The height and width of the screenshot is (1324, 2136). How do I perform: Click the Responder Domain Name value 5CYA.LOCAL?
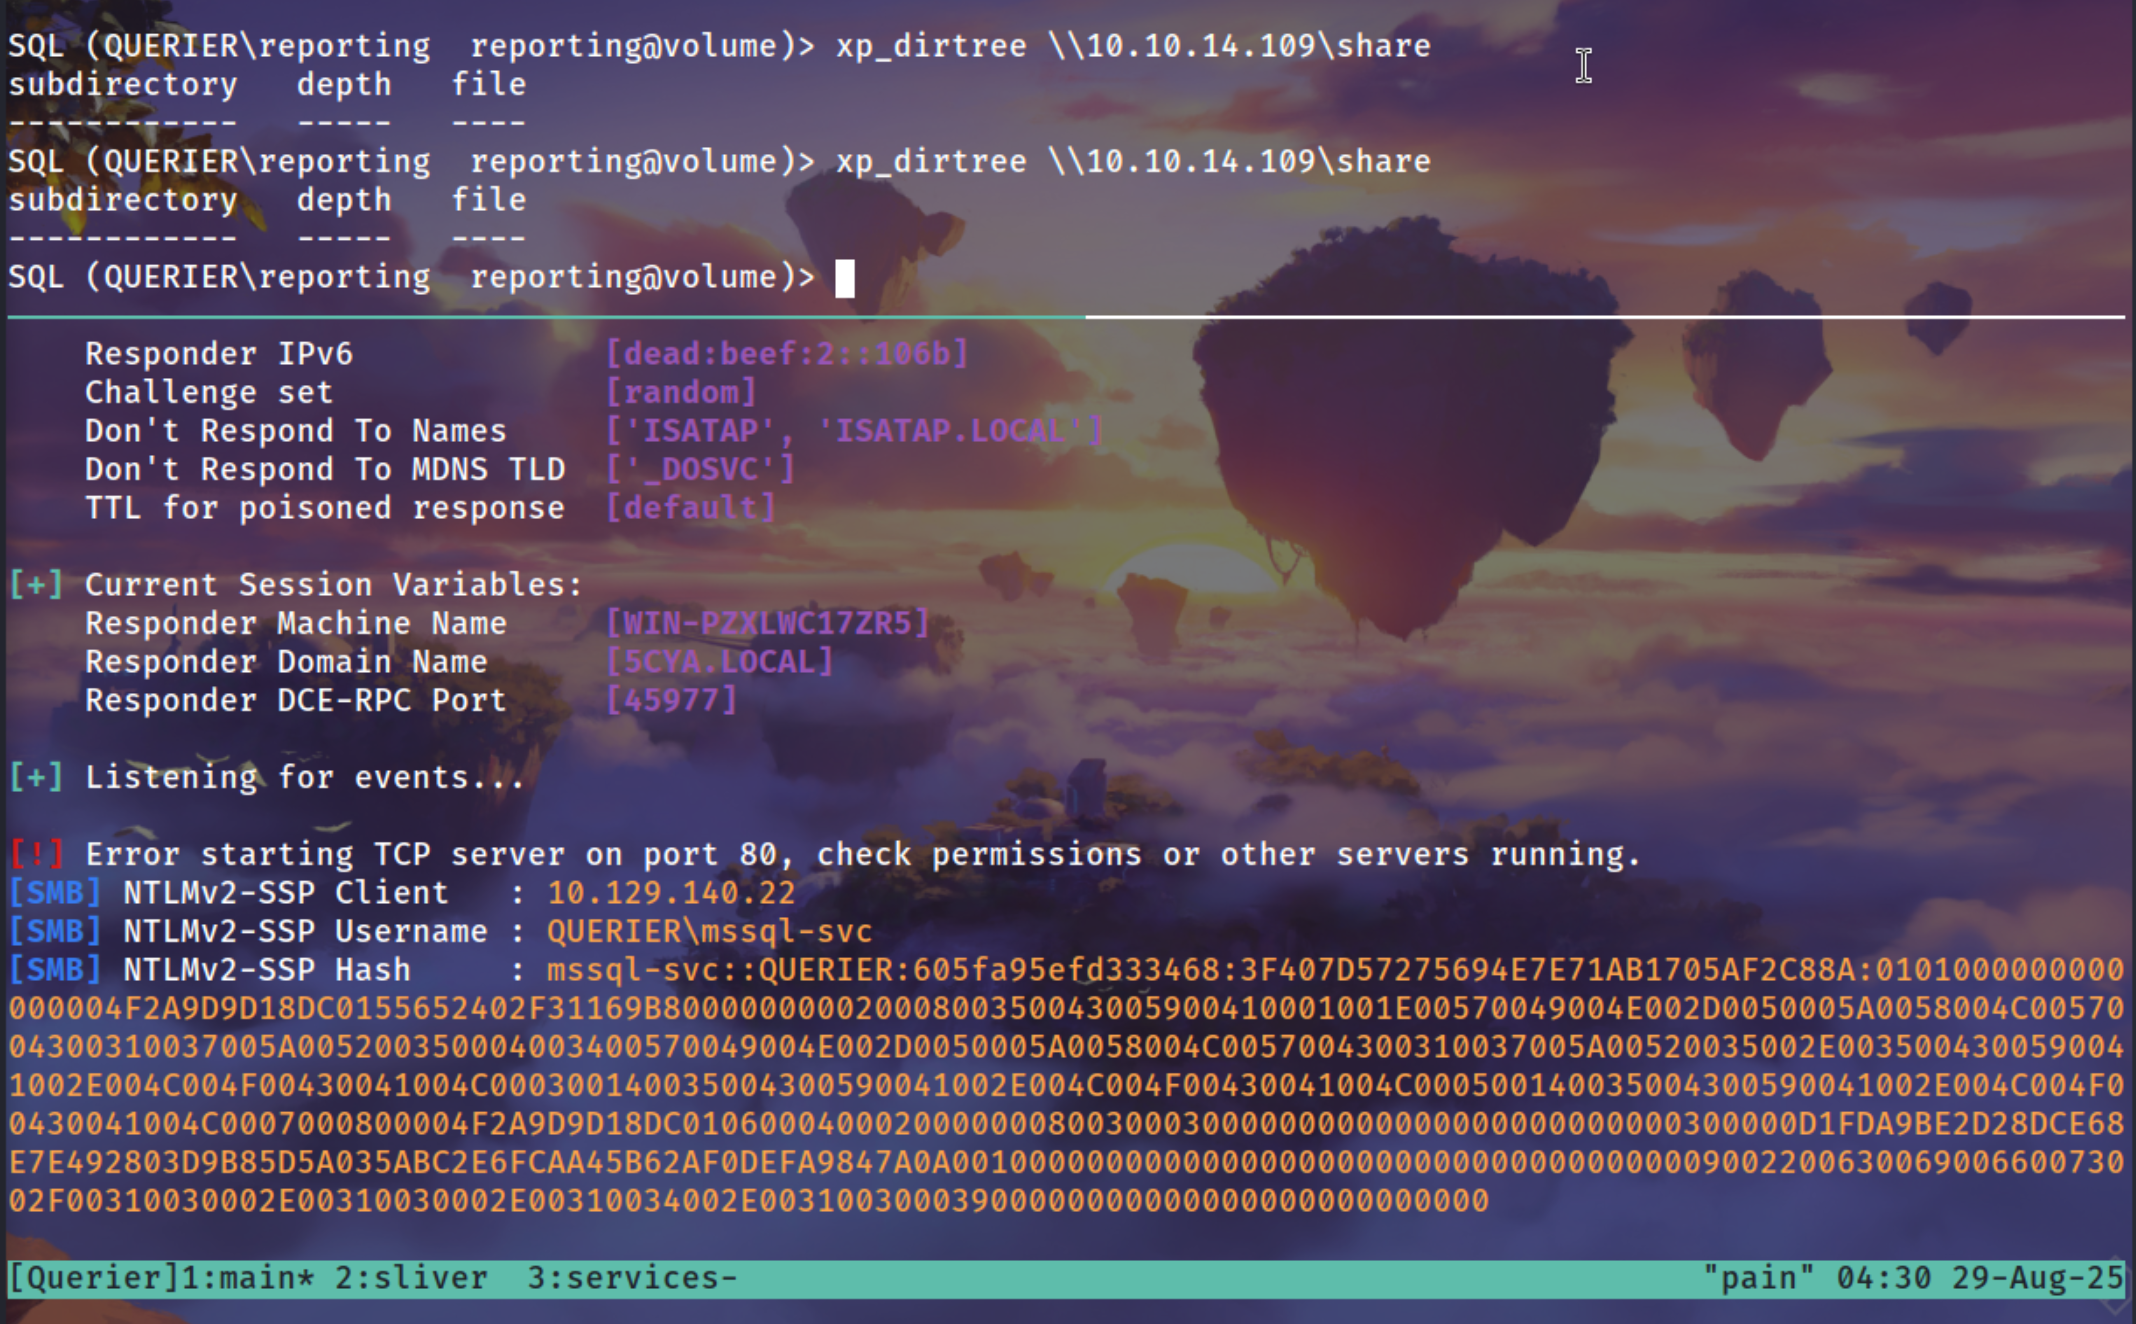(719, 662)
